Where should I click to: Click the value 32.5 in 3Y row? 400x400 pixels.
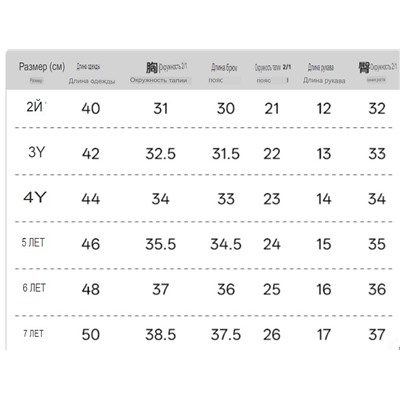pyautogui.click(x=161, y=154)
